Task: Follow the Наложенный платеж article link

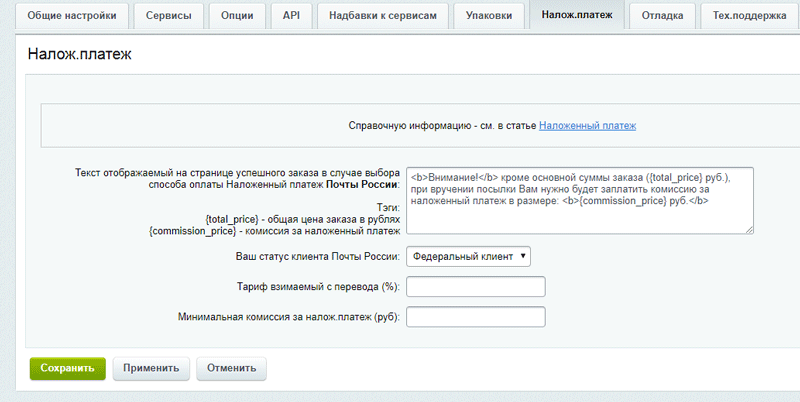Action: point(587,126)
